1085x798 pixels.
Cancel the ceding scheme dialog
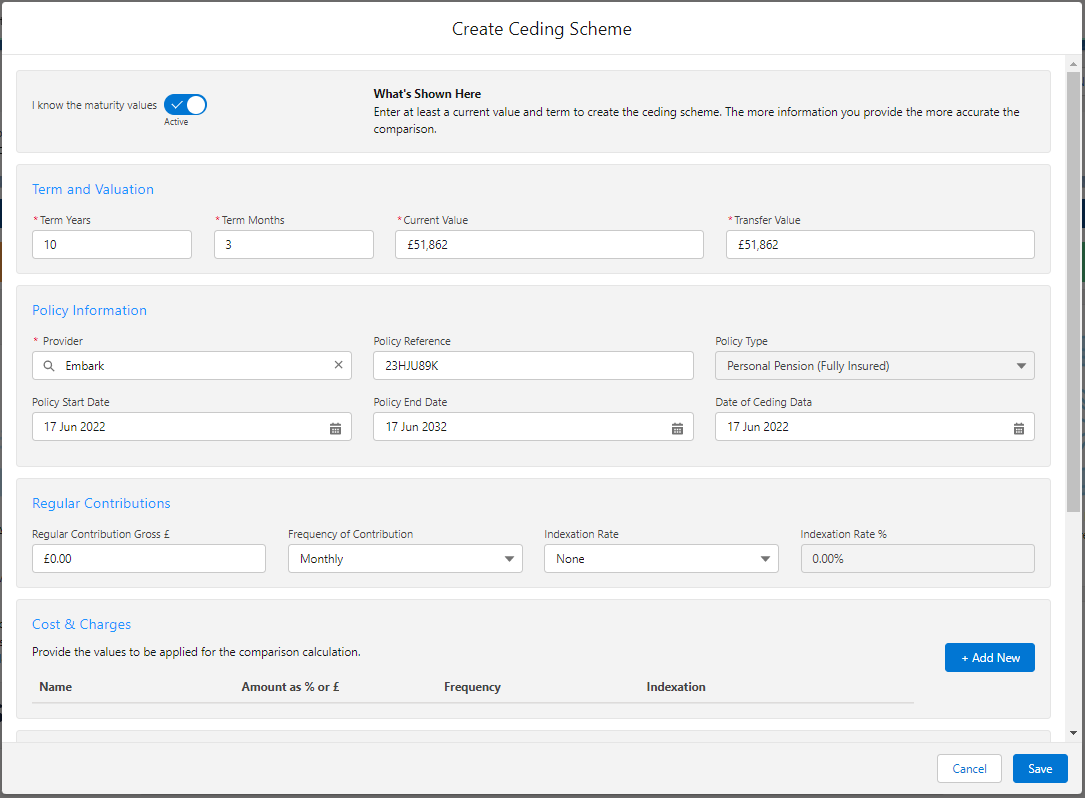969,768
